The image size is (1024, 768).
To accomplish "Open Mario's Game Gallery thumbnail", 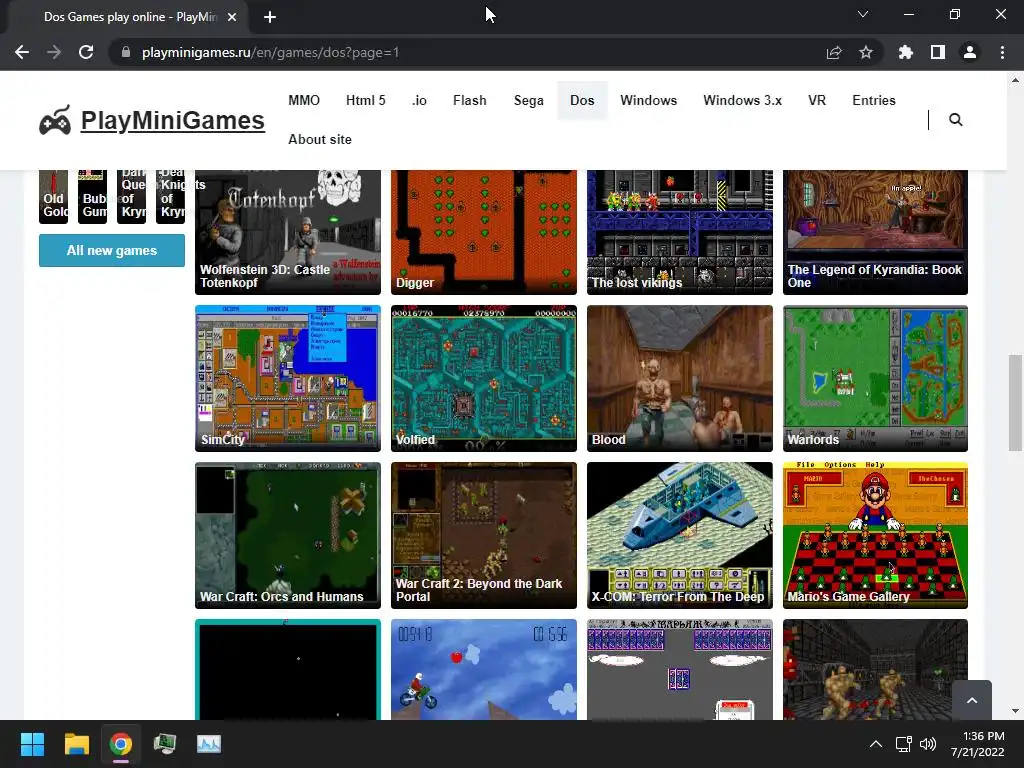I will click(875, 536).
